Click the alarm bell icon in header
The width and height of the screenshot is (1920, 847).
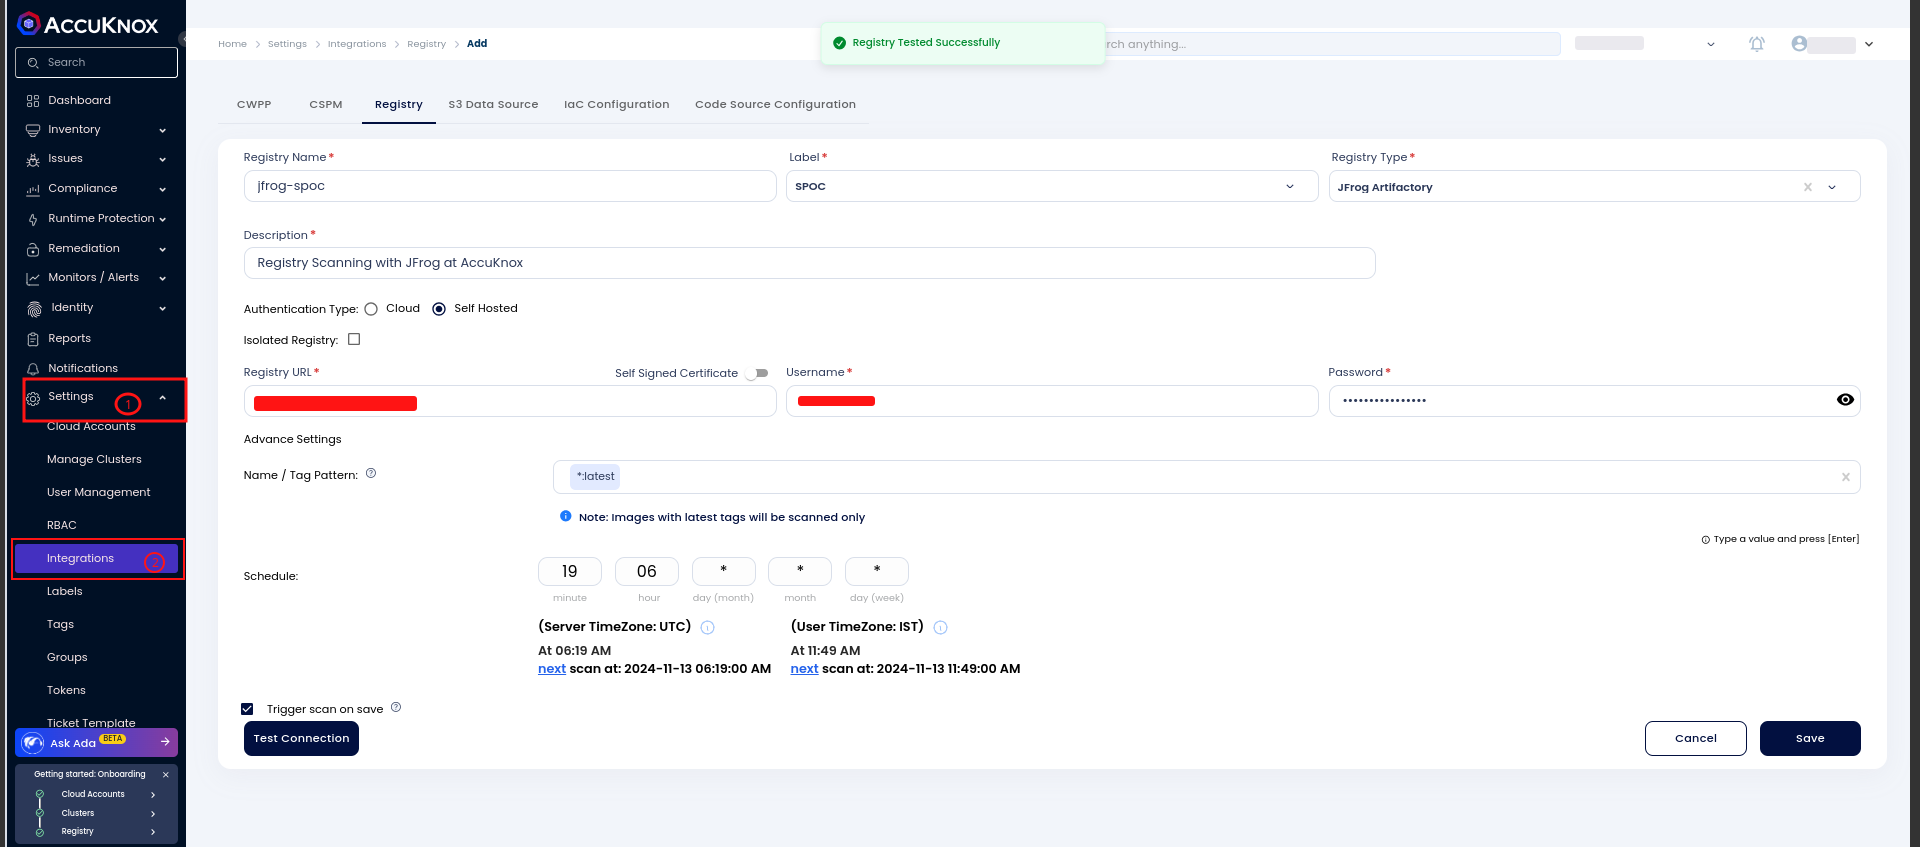tap(1756, 44)
